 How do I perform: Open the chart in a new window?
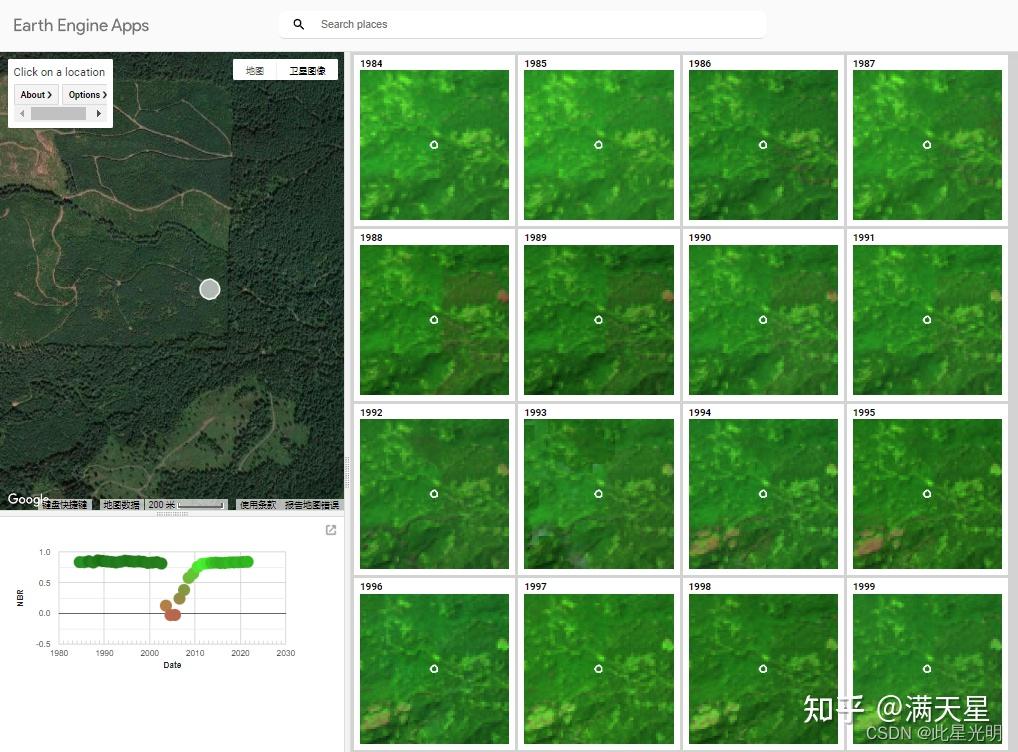point(330,530)
